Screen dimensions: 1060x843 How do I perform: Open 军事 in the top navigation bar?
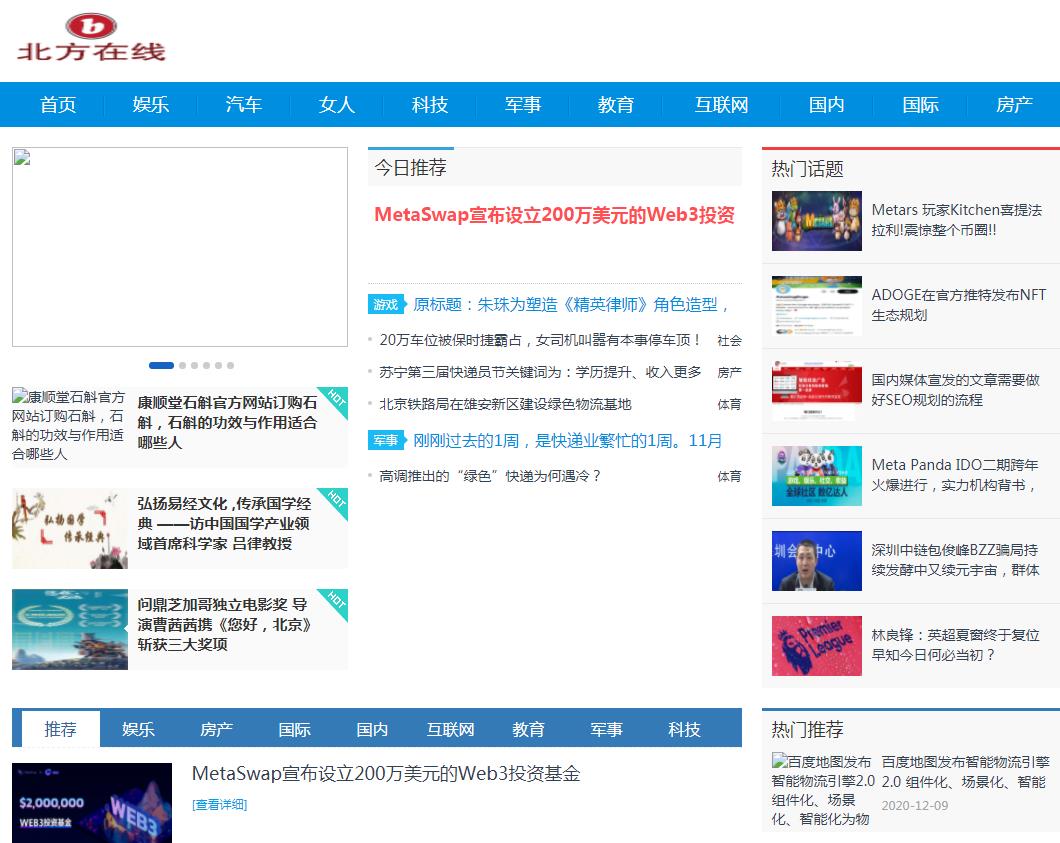click(523, 105)
